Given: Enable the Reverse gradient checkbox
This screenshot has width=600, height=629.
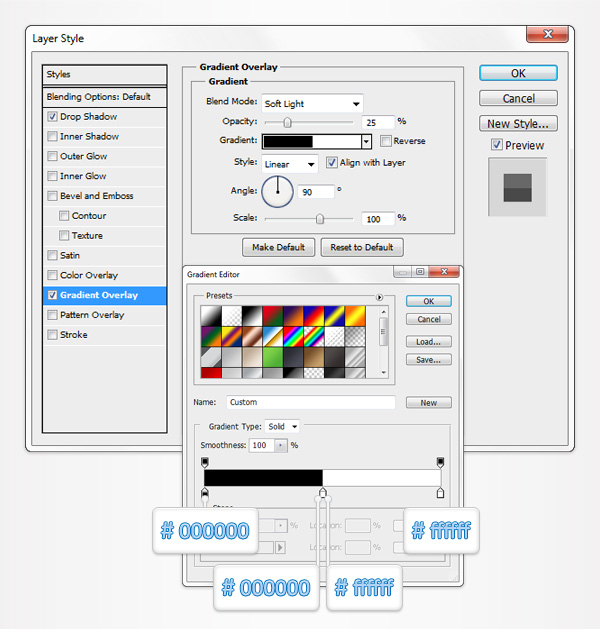Looking at the screenshot, I should coord(386,141).
